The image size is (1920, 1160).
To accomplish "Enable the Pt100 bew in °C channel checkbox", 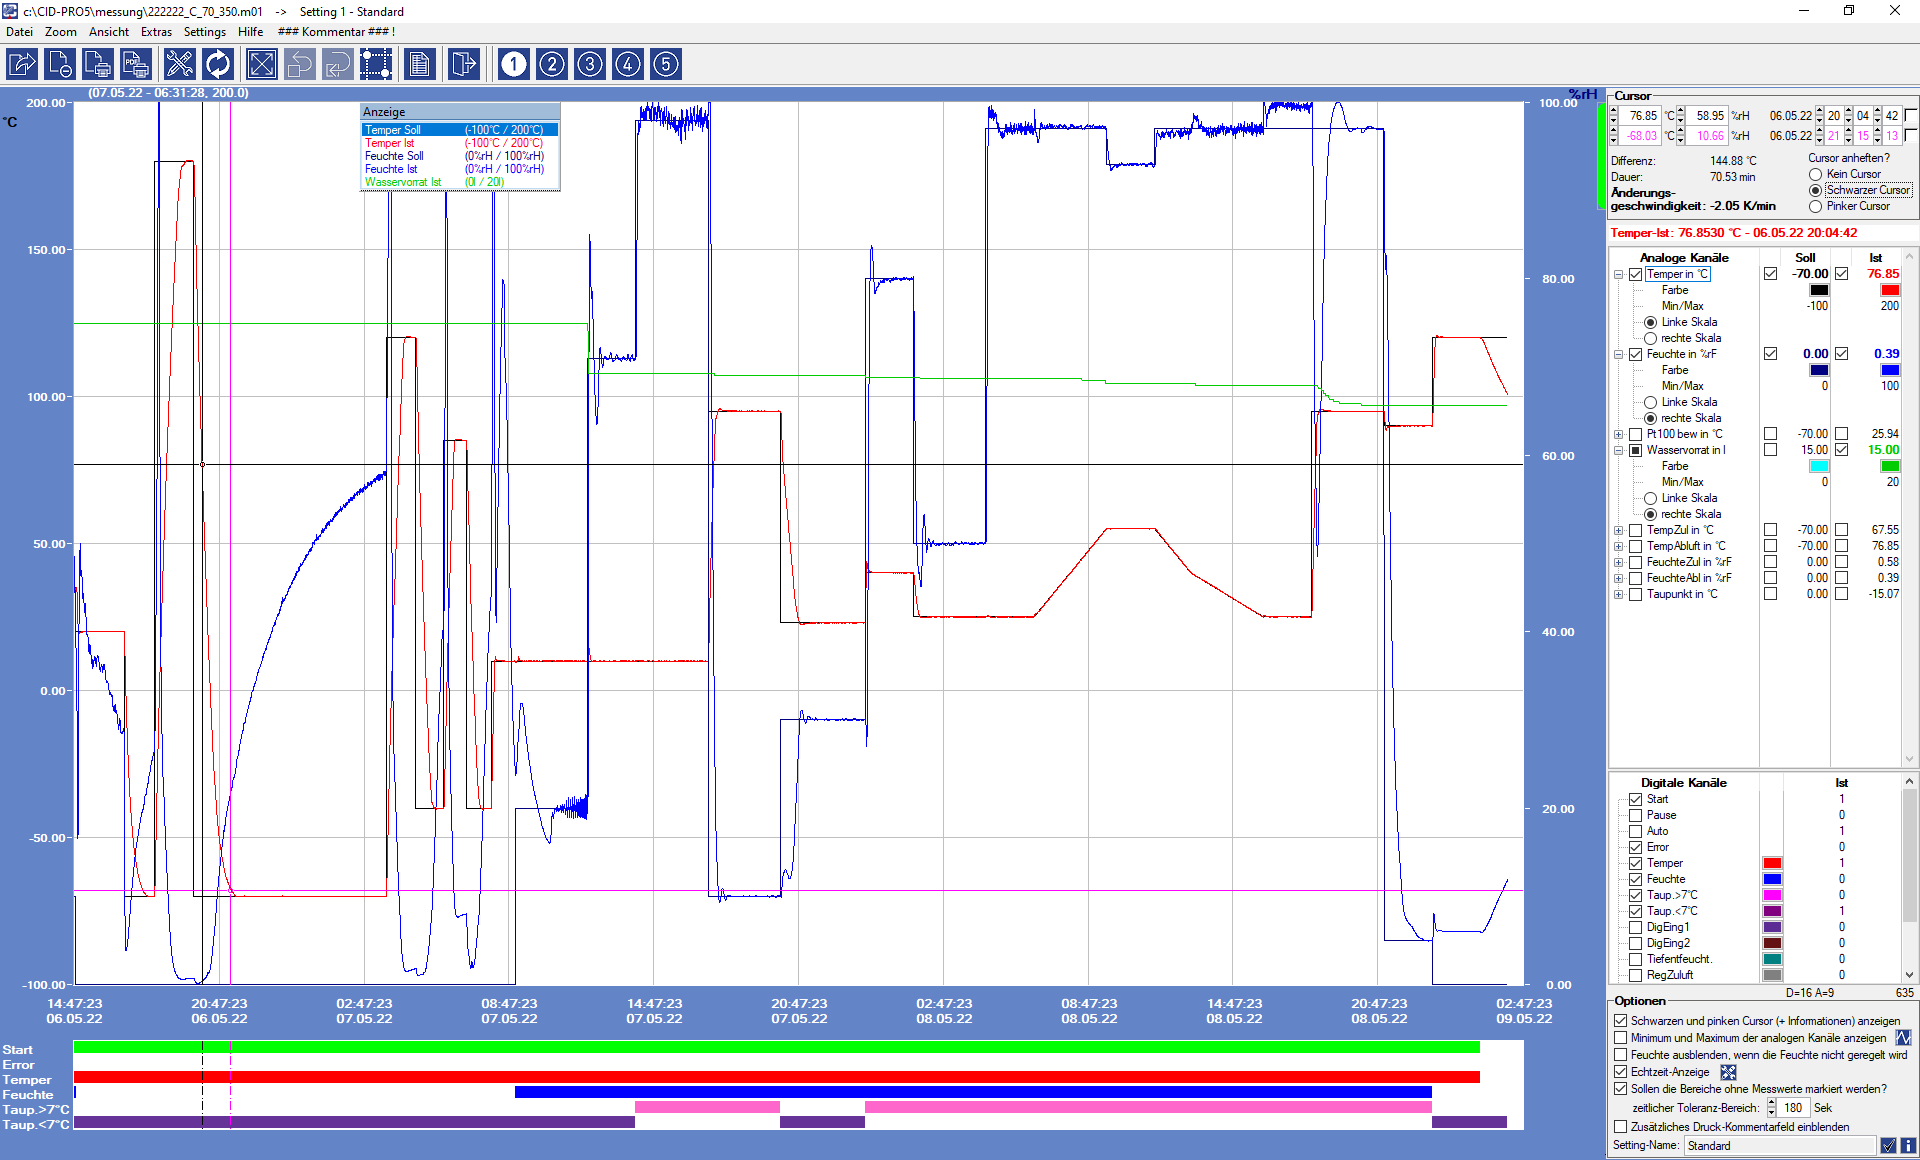I will tap(1636, 434).
